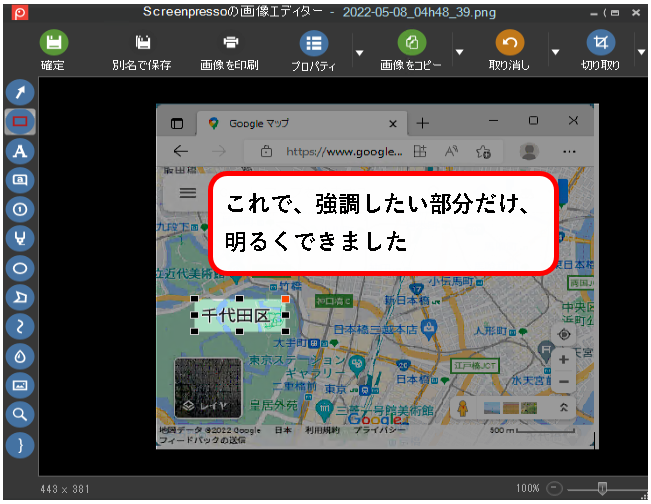The width and height of the screenshot is (651, 504).
Task: Select the text A tool
Action: 20,151
